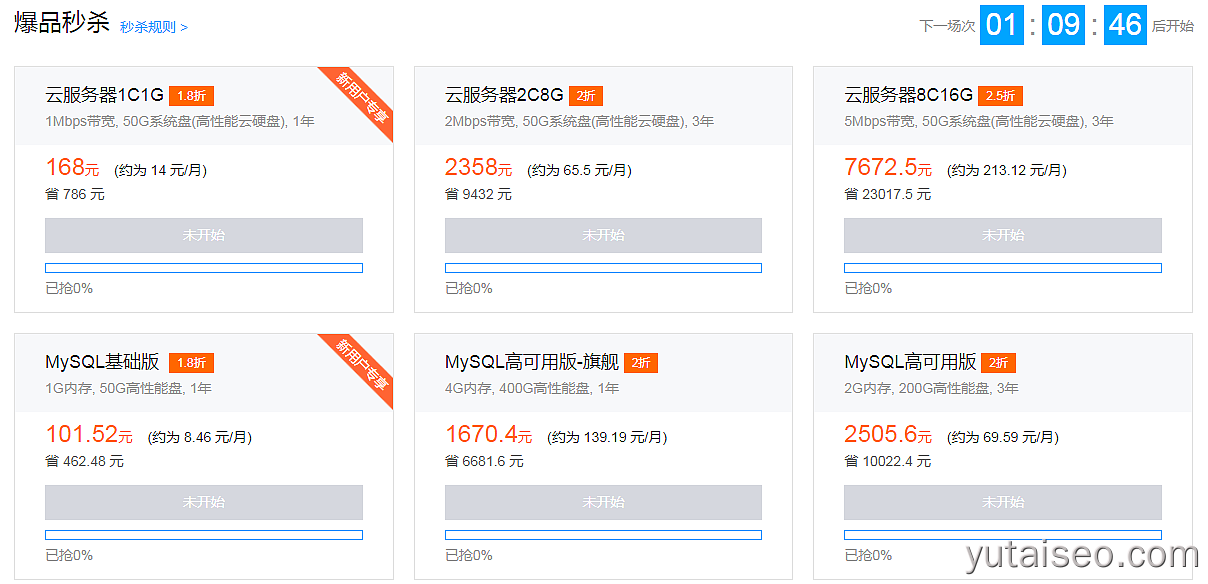Click the 约为 65.5 元/月 text
Viewport: 1208px width, 584px height.
click(x=579, y=170)
